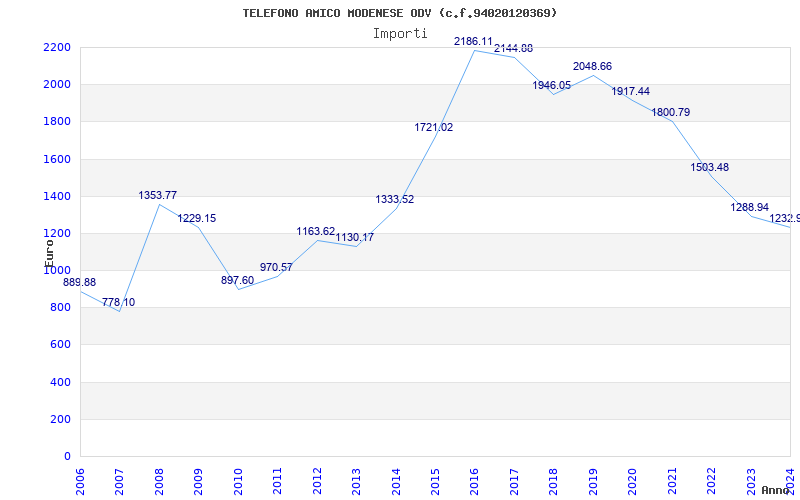This screenshot has width=800, height=500.
Task: Select the data label 897.60
Action: pos(237,281)
